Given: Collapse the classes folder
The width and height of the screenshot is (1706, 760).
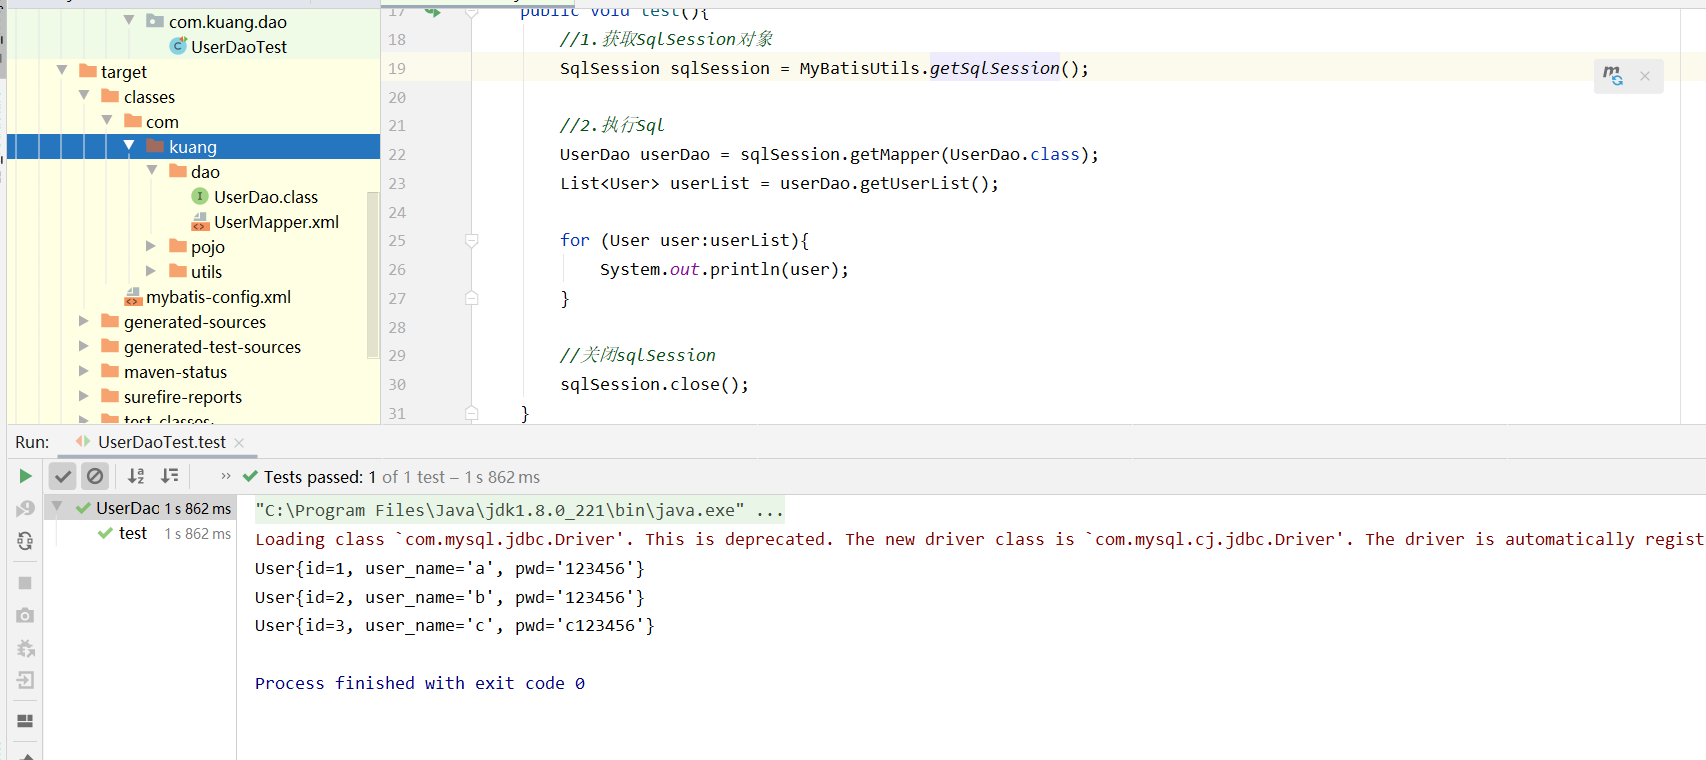Looking at the screenshot, I should pos(84,95).
